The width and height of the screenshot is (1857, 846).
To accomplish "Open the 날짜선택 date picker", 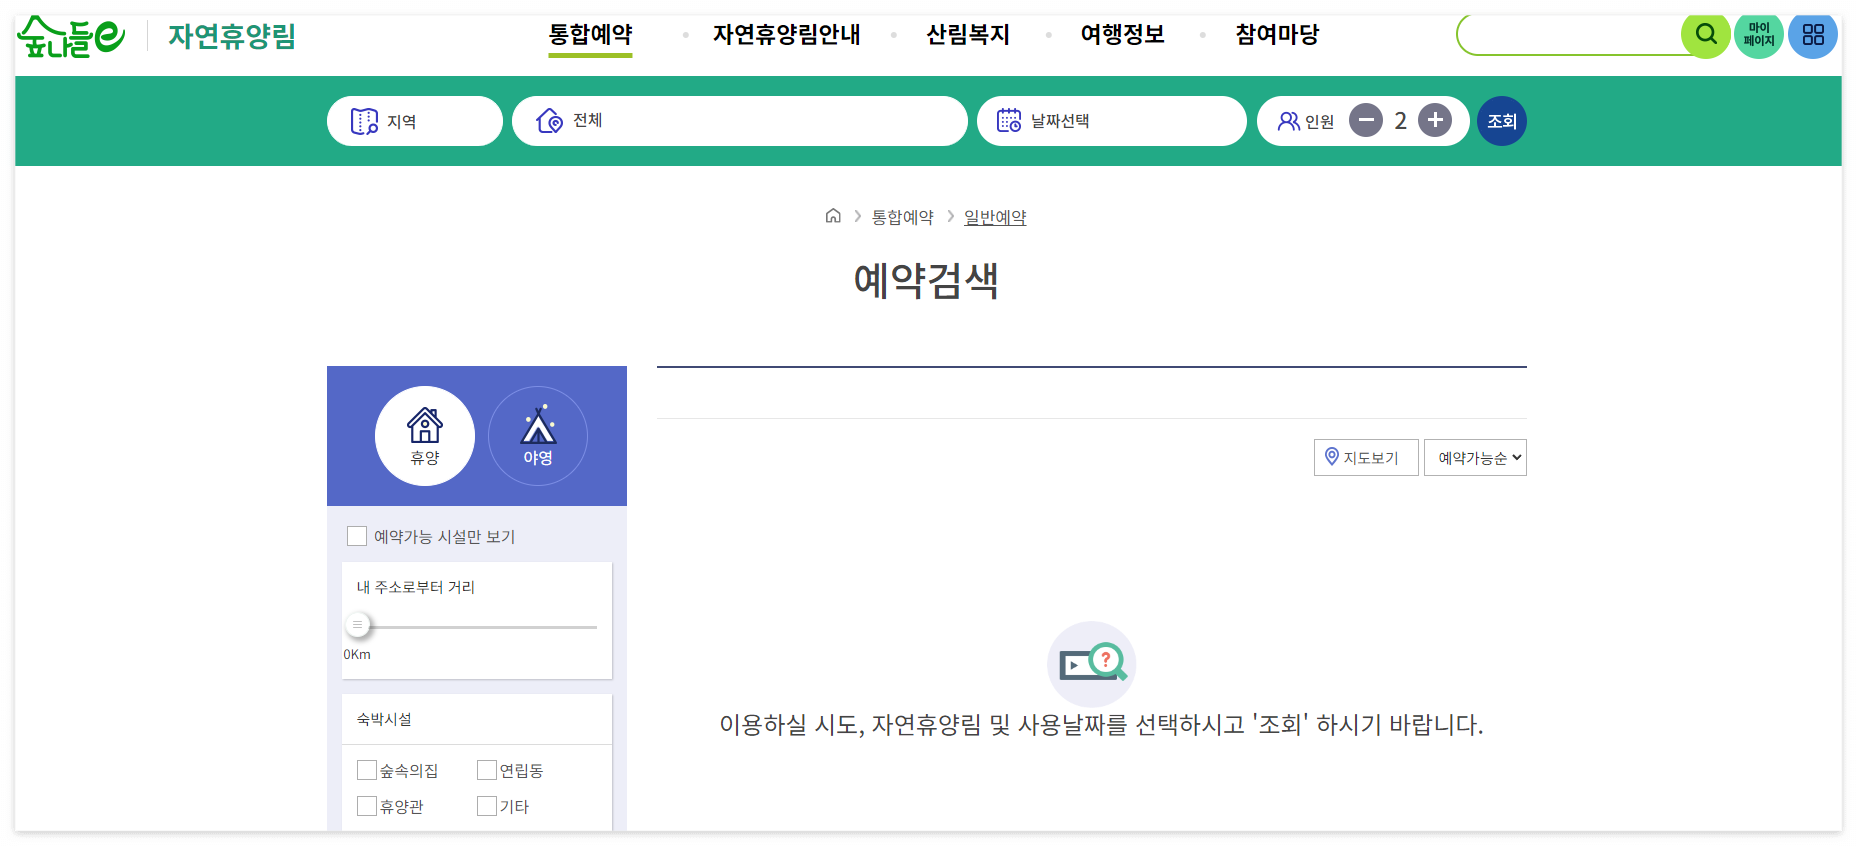I will 1112,121.
